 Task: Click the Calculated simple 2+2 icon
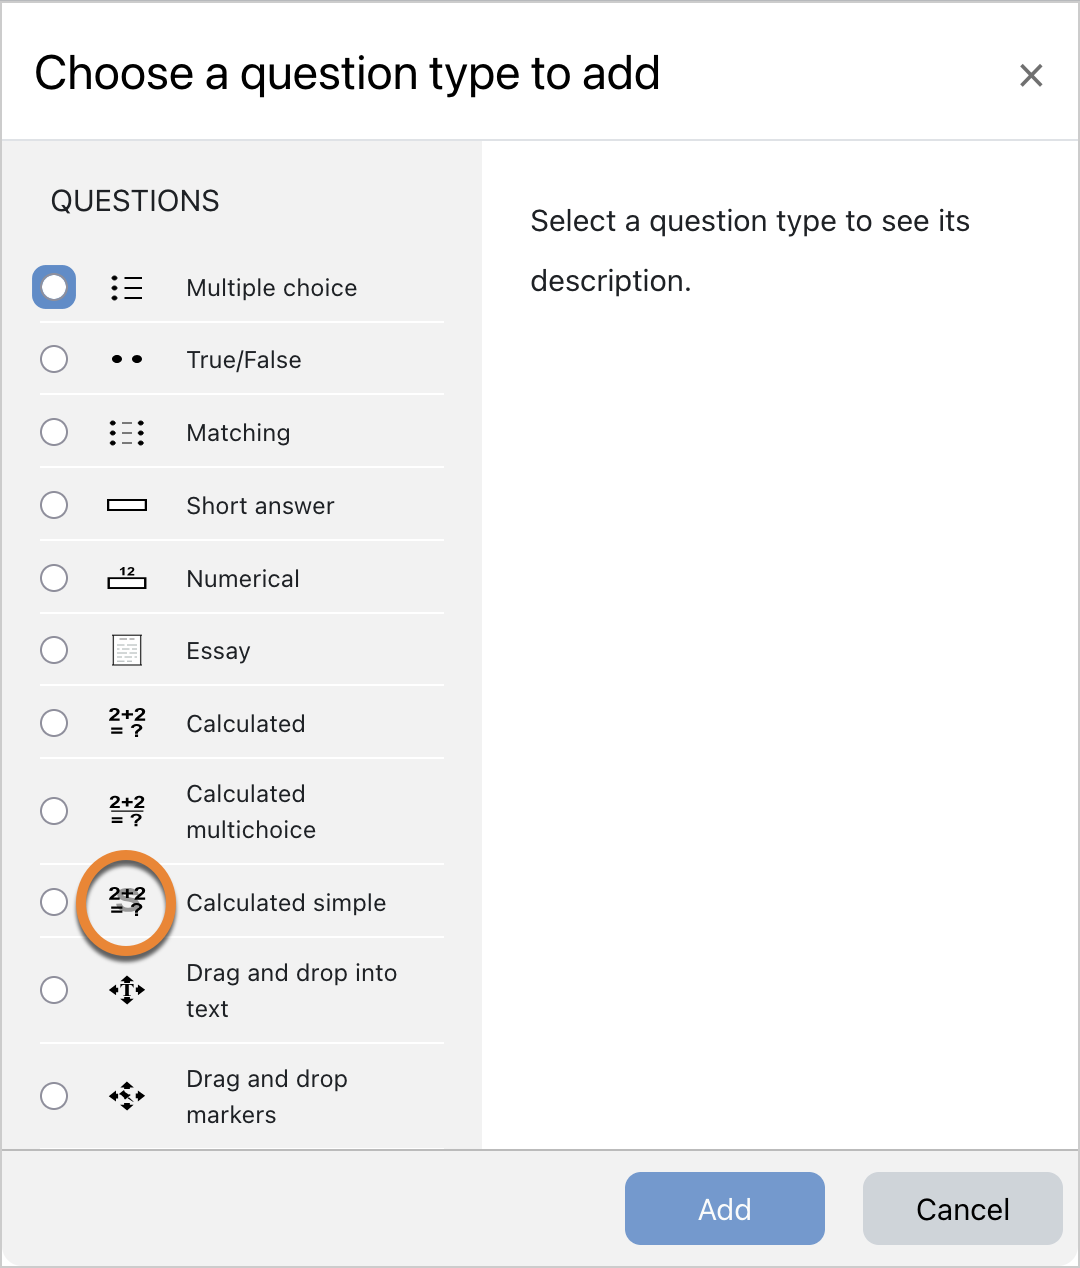point(127,901)
